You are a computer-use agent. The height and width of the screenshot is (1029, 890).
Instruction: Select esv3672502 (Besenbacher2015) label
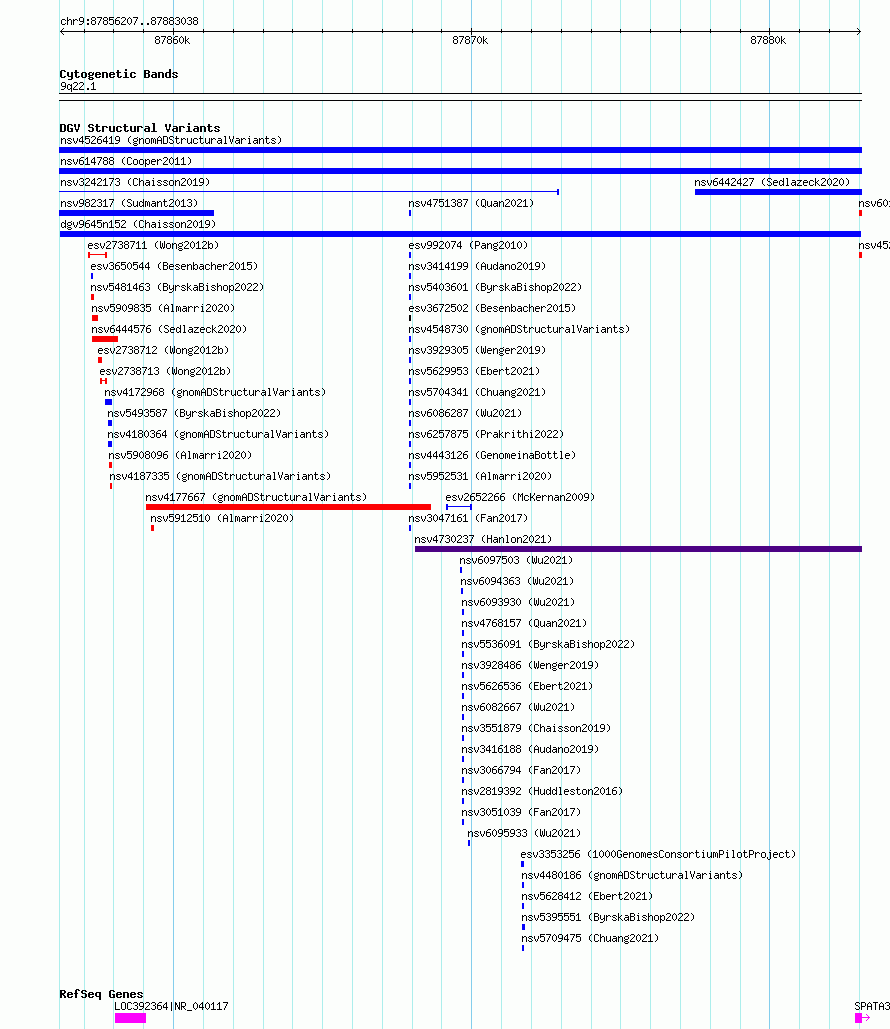(492, 308)
